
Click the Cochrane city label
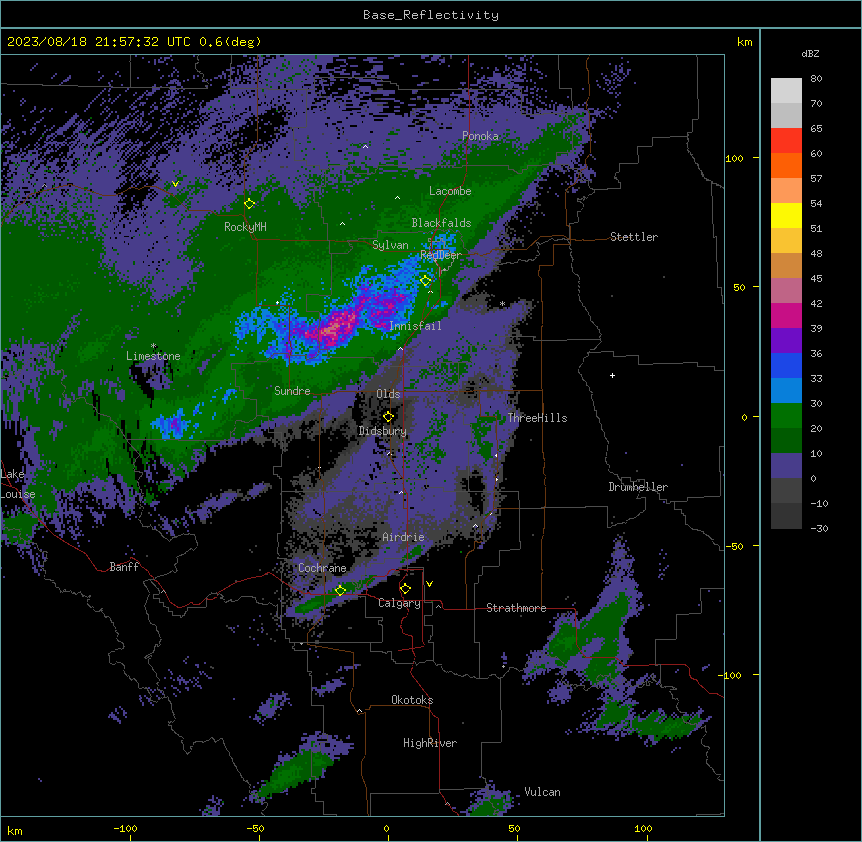point(322,568)
